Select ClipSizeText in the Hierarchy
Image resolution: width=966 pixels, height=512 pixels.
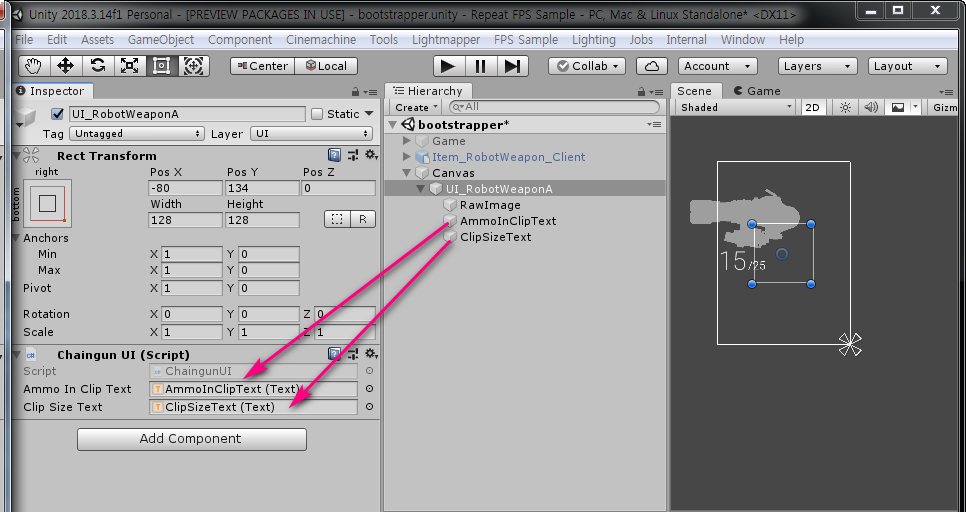pyautogui.click(x=495, y=237)
